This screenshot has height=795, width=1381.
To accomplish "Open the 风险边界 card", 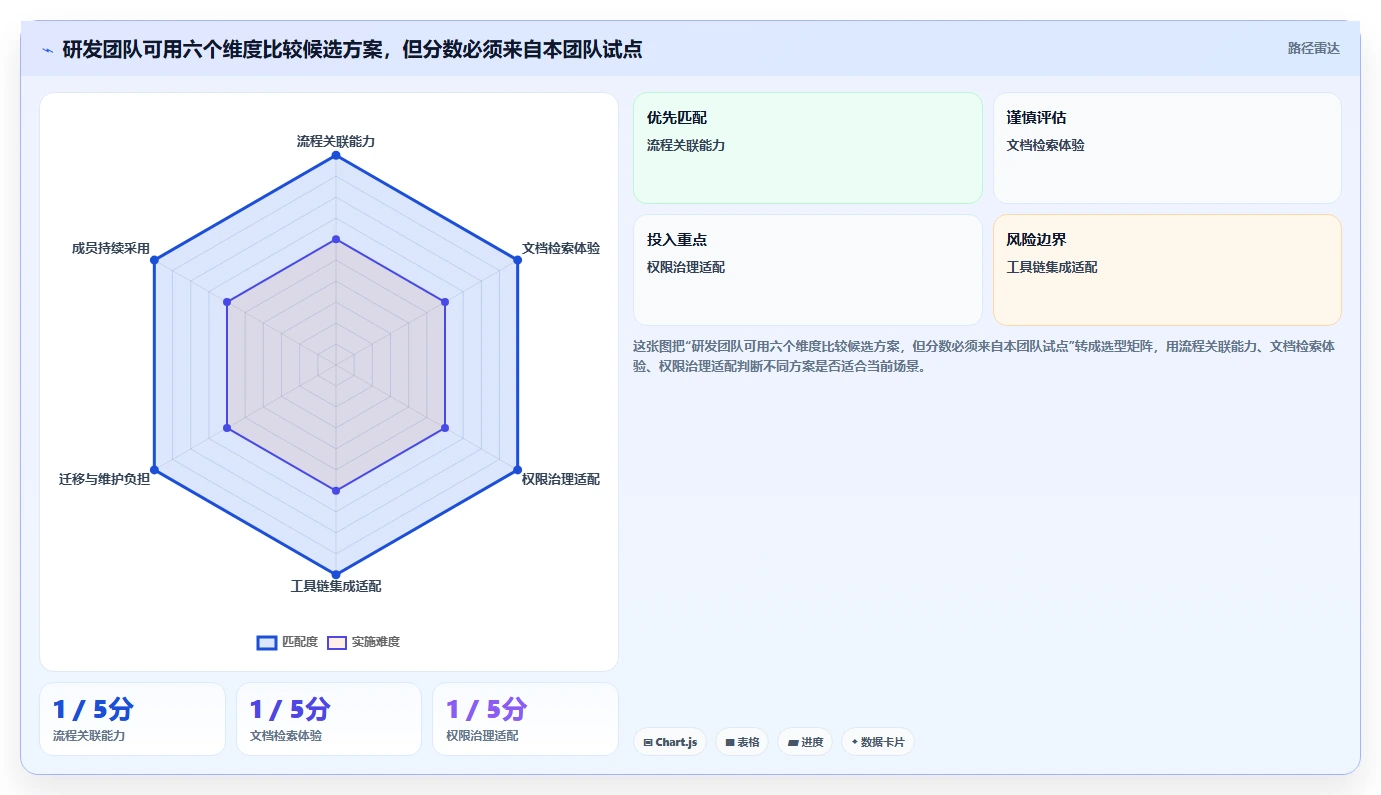I will click(1167, 270).
